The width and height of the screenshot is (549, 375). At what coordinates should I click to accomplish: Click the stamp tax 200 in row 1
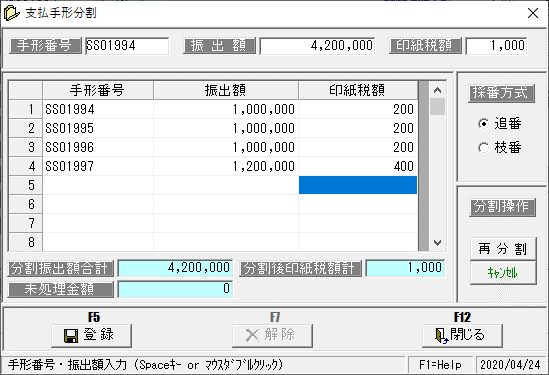click(358, 109)
